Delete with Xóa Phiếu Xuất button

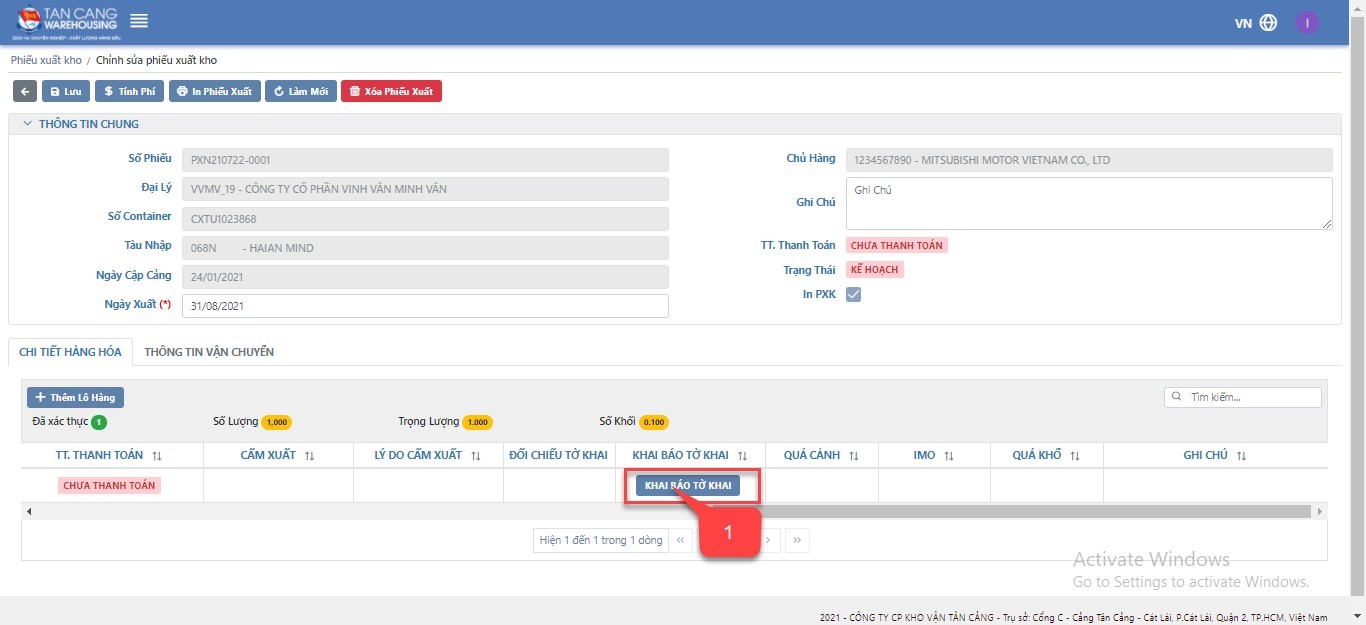pyautogui.click(x=391, y=91)
